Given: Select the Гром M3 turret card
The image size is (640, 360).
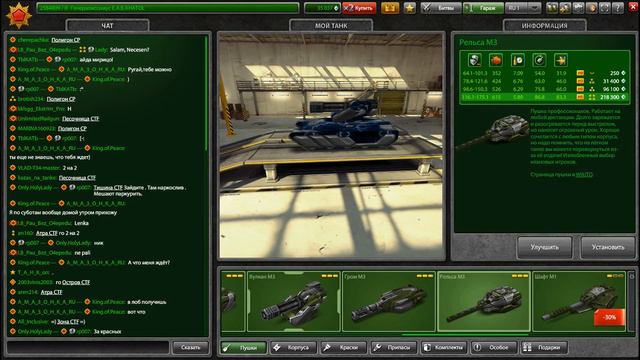Looking at the screenshot, I should (389, 301).
